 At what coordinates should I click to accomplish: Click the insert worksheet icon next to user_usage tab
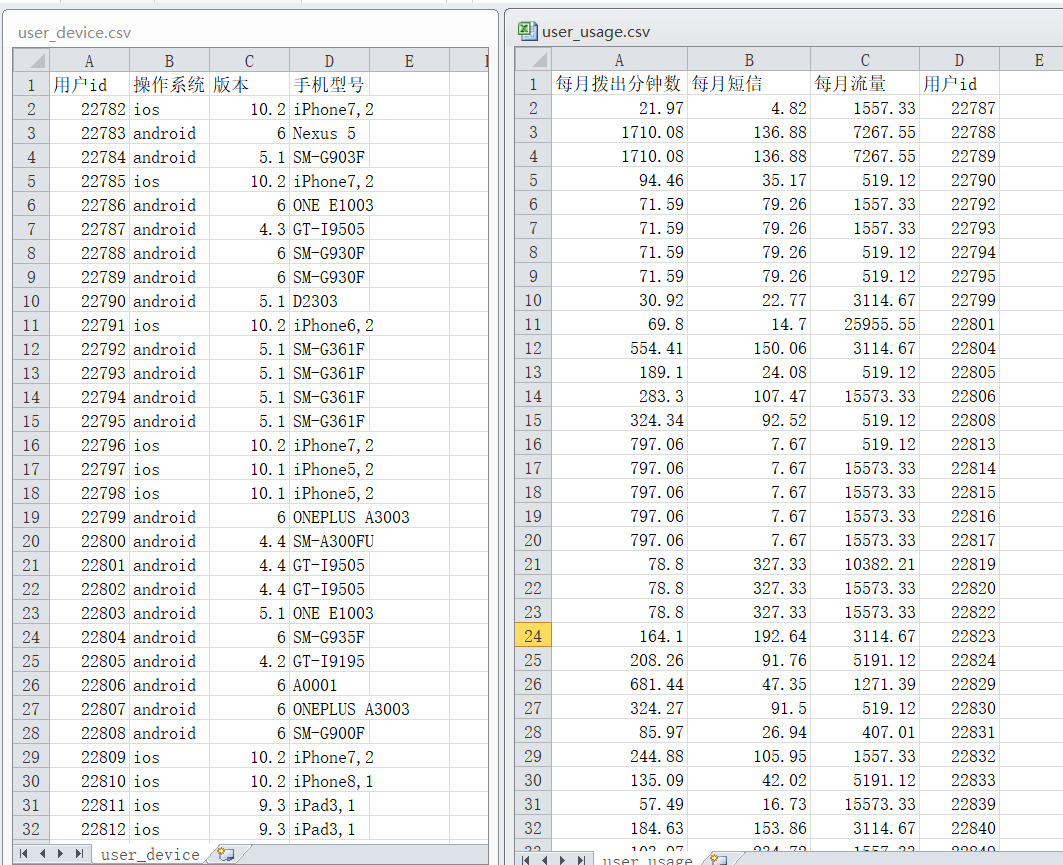point(717,860)
